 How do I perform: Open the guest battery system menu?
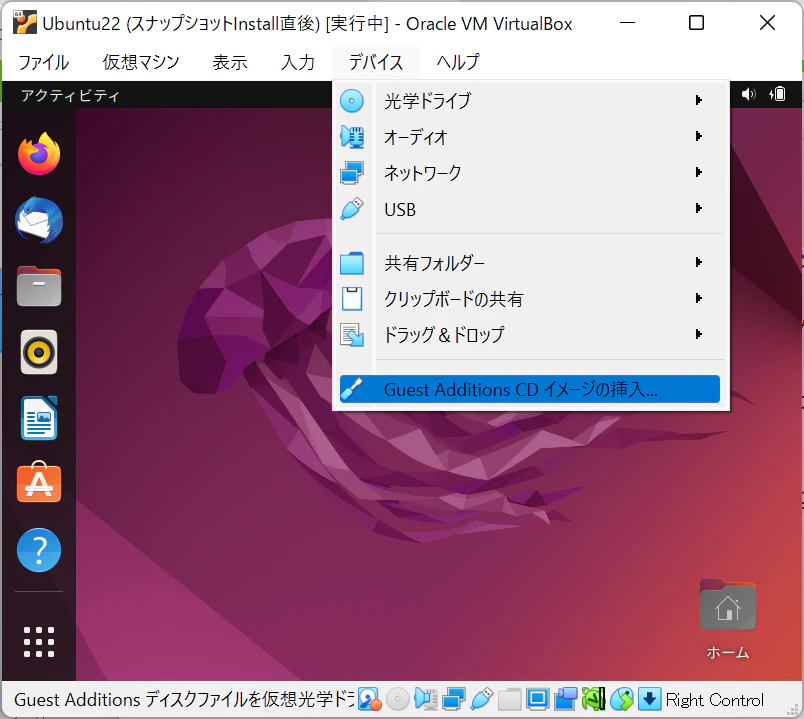(777, 94)
